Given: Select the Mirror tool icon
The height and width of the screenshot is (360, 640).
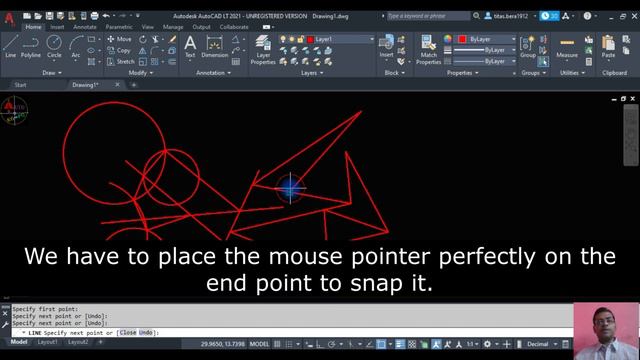Looking at the screenshot, I should pos(142,51).
